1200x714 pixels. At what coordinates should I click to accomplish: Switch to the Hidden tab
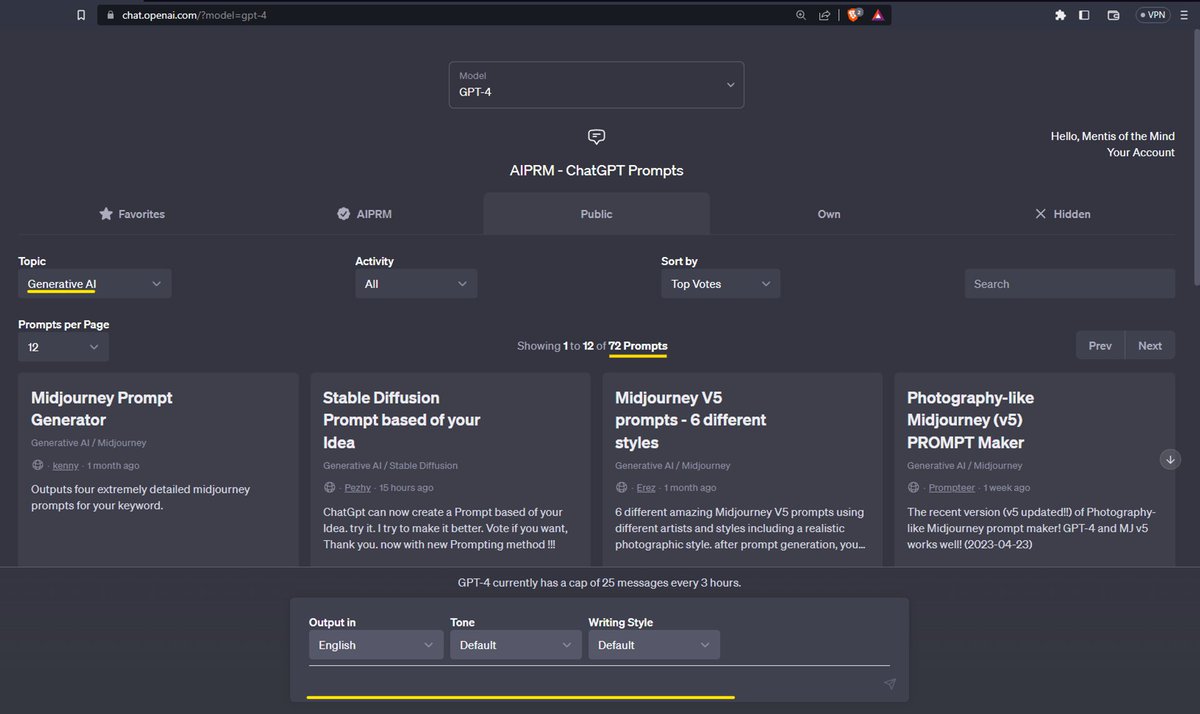[x=1062, y=214]
